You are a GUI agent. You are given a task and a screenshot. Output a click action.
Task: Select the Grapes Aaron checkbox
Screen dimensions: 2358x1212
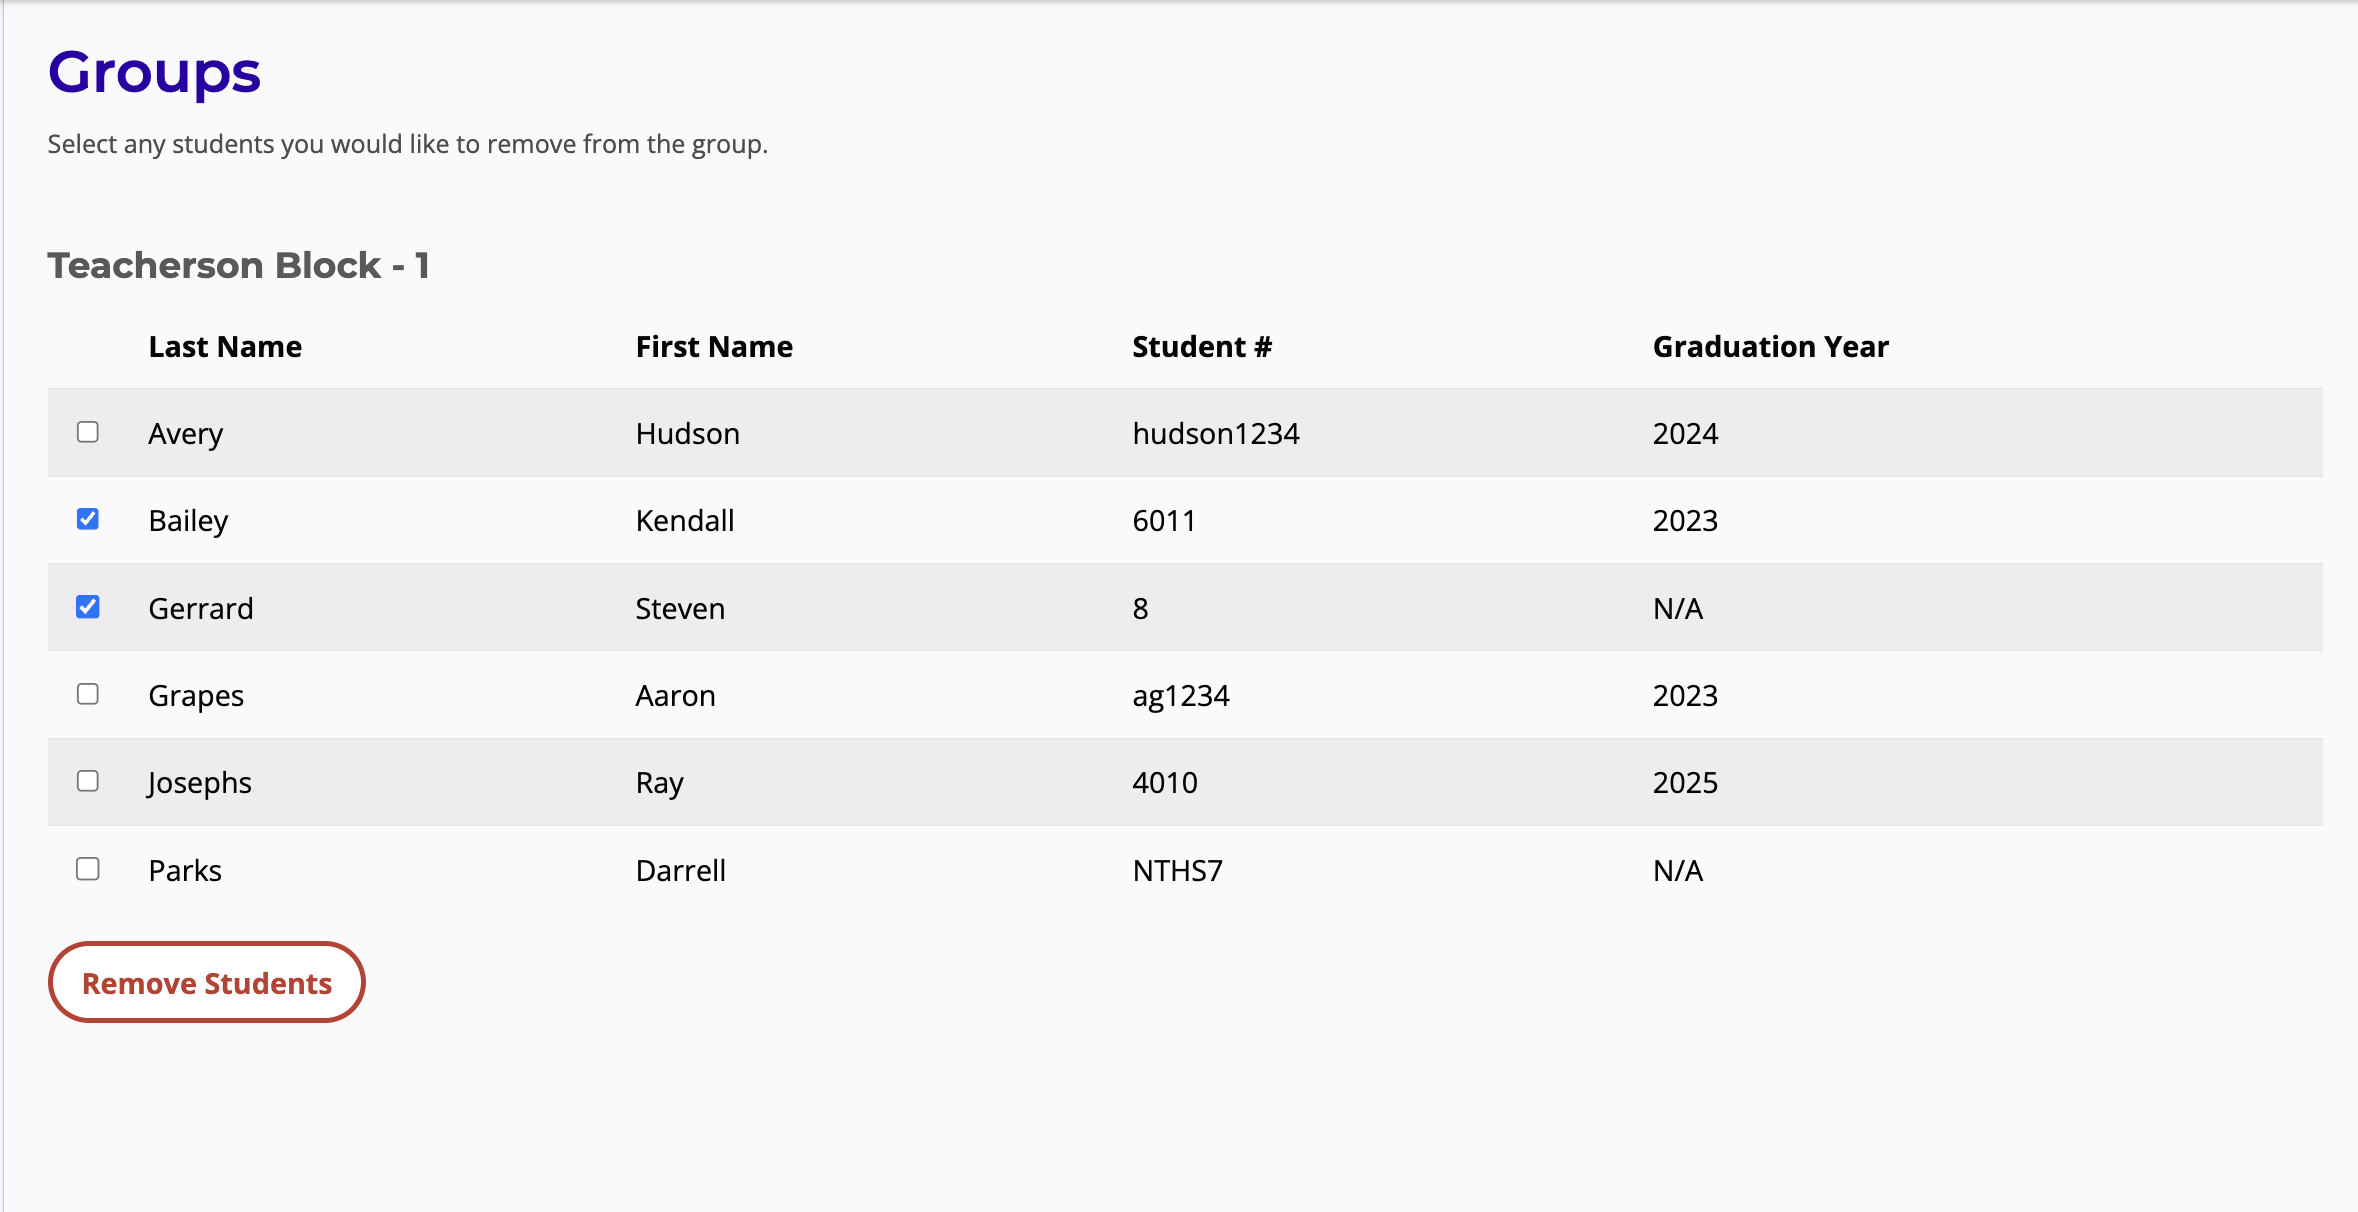[88, 694]
